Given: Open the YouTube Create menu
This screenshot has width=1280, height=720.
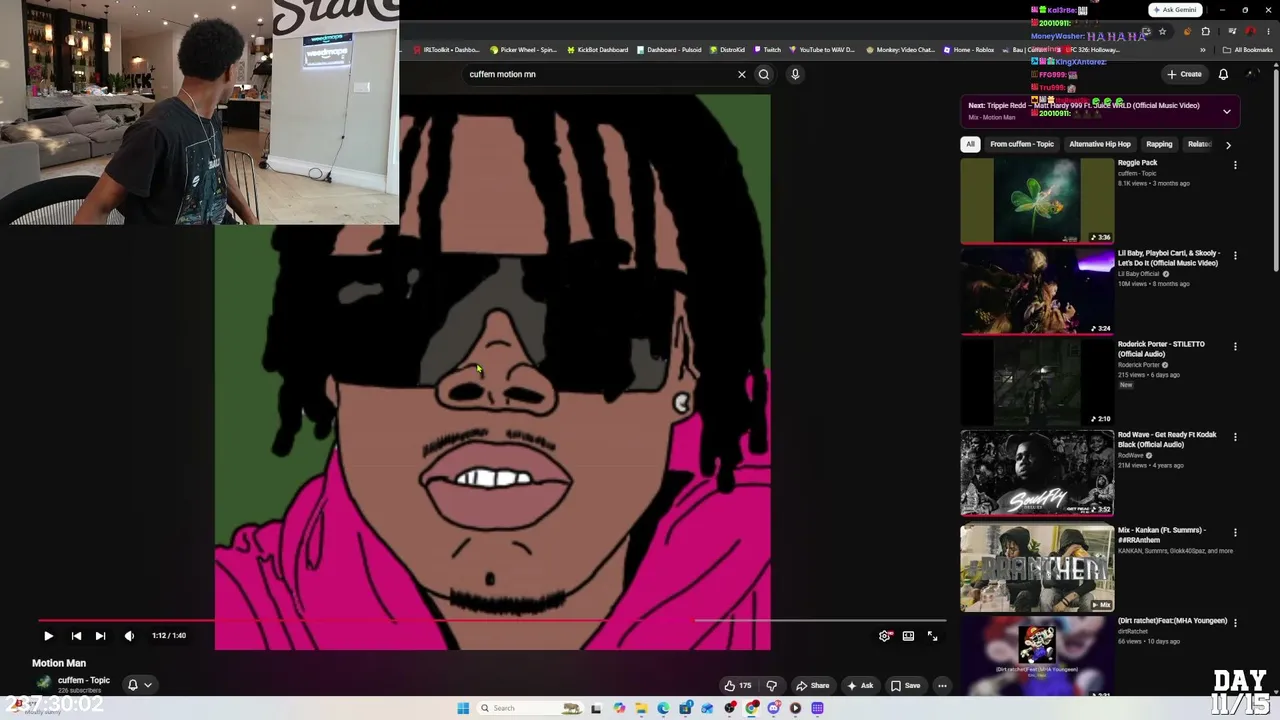Looking at the screenshot, I should [x=1184, y=74].
